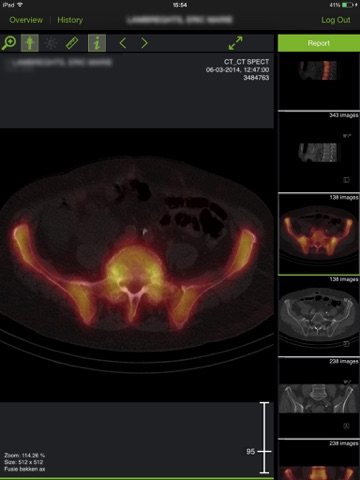
Task: Click the study number 3484763
Action: pos(256,78)
